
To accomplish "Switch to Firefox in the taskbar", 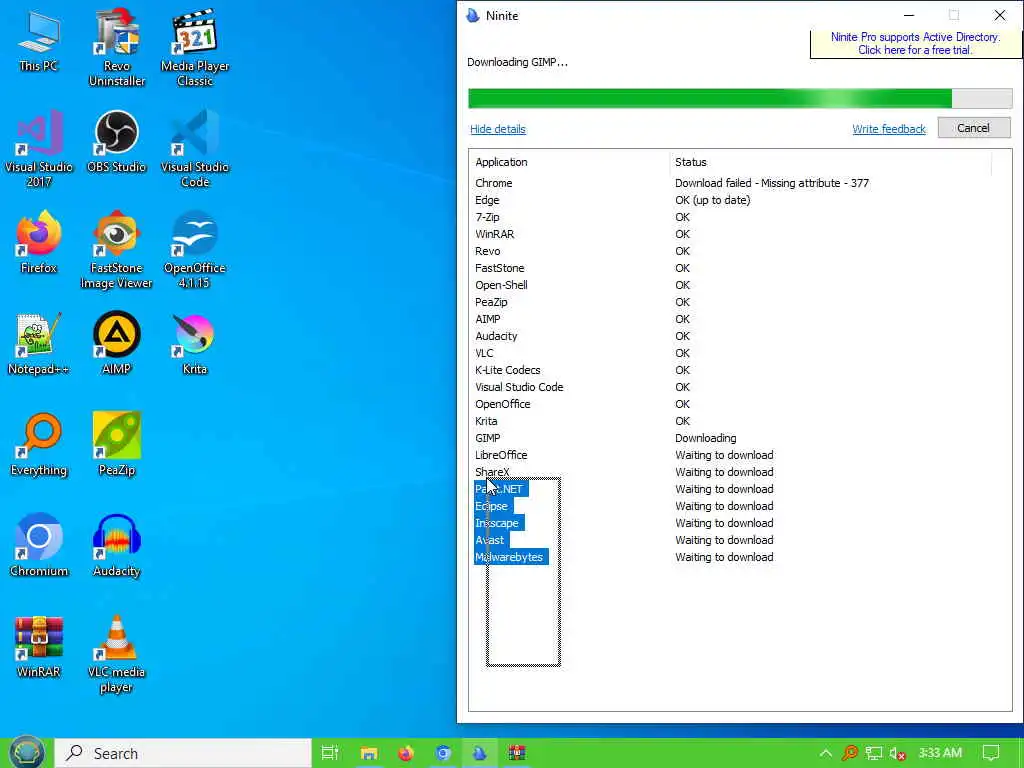I will click(x=406, y=753).
